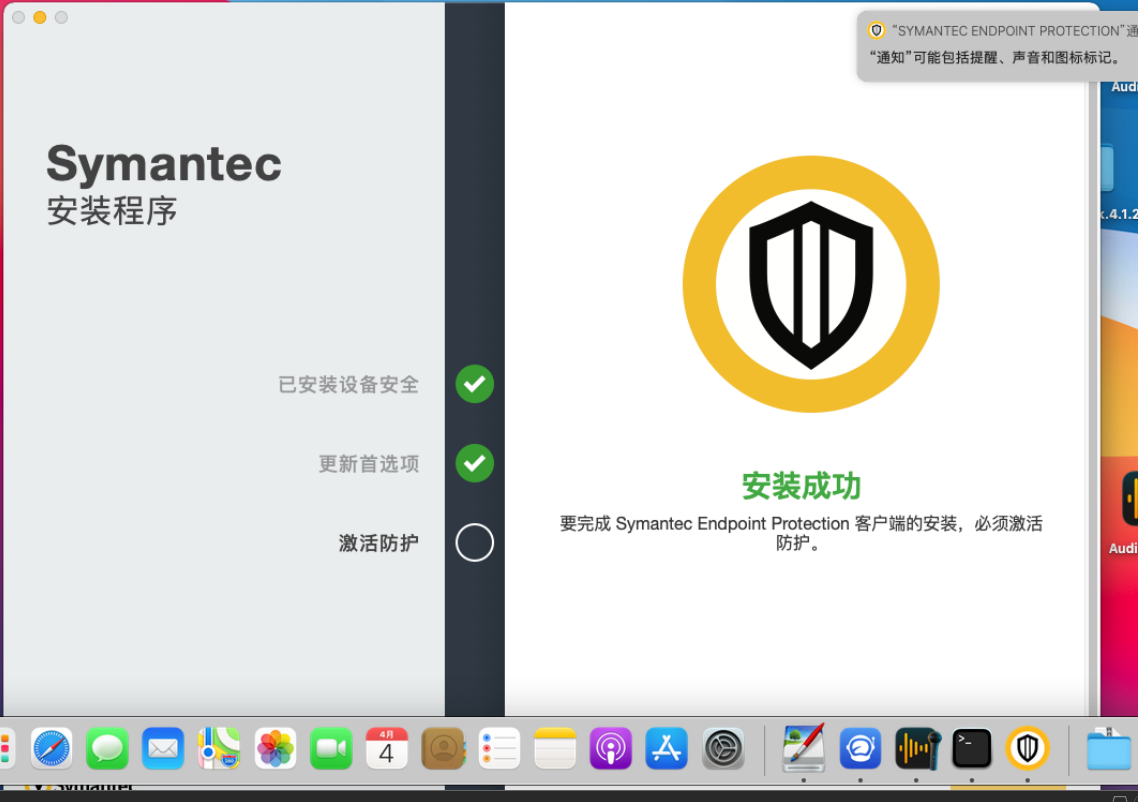Select the 更新首选项 step label

tap(369, 464)
